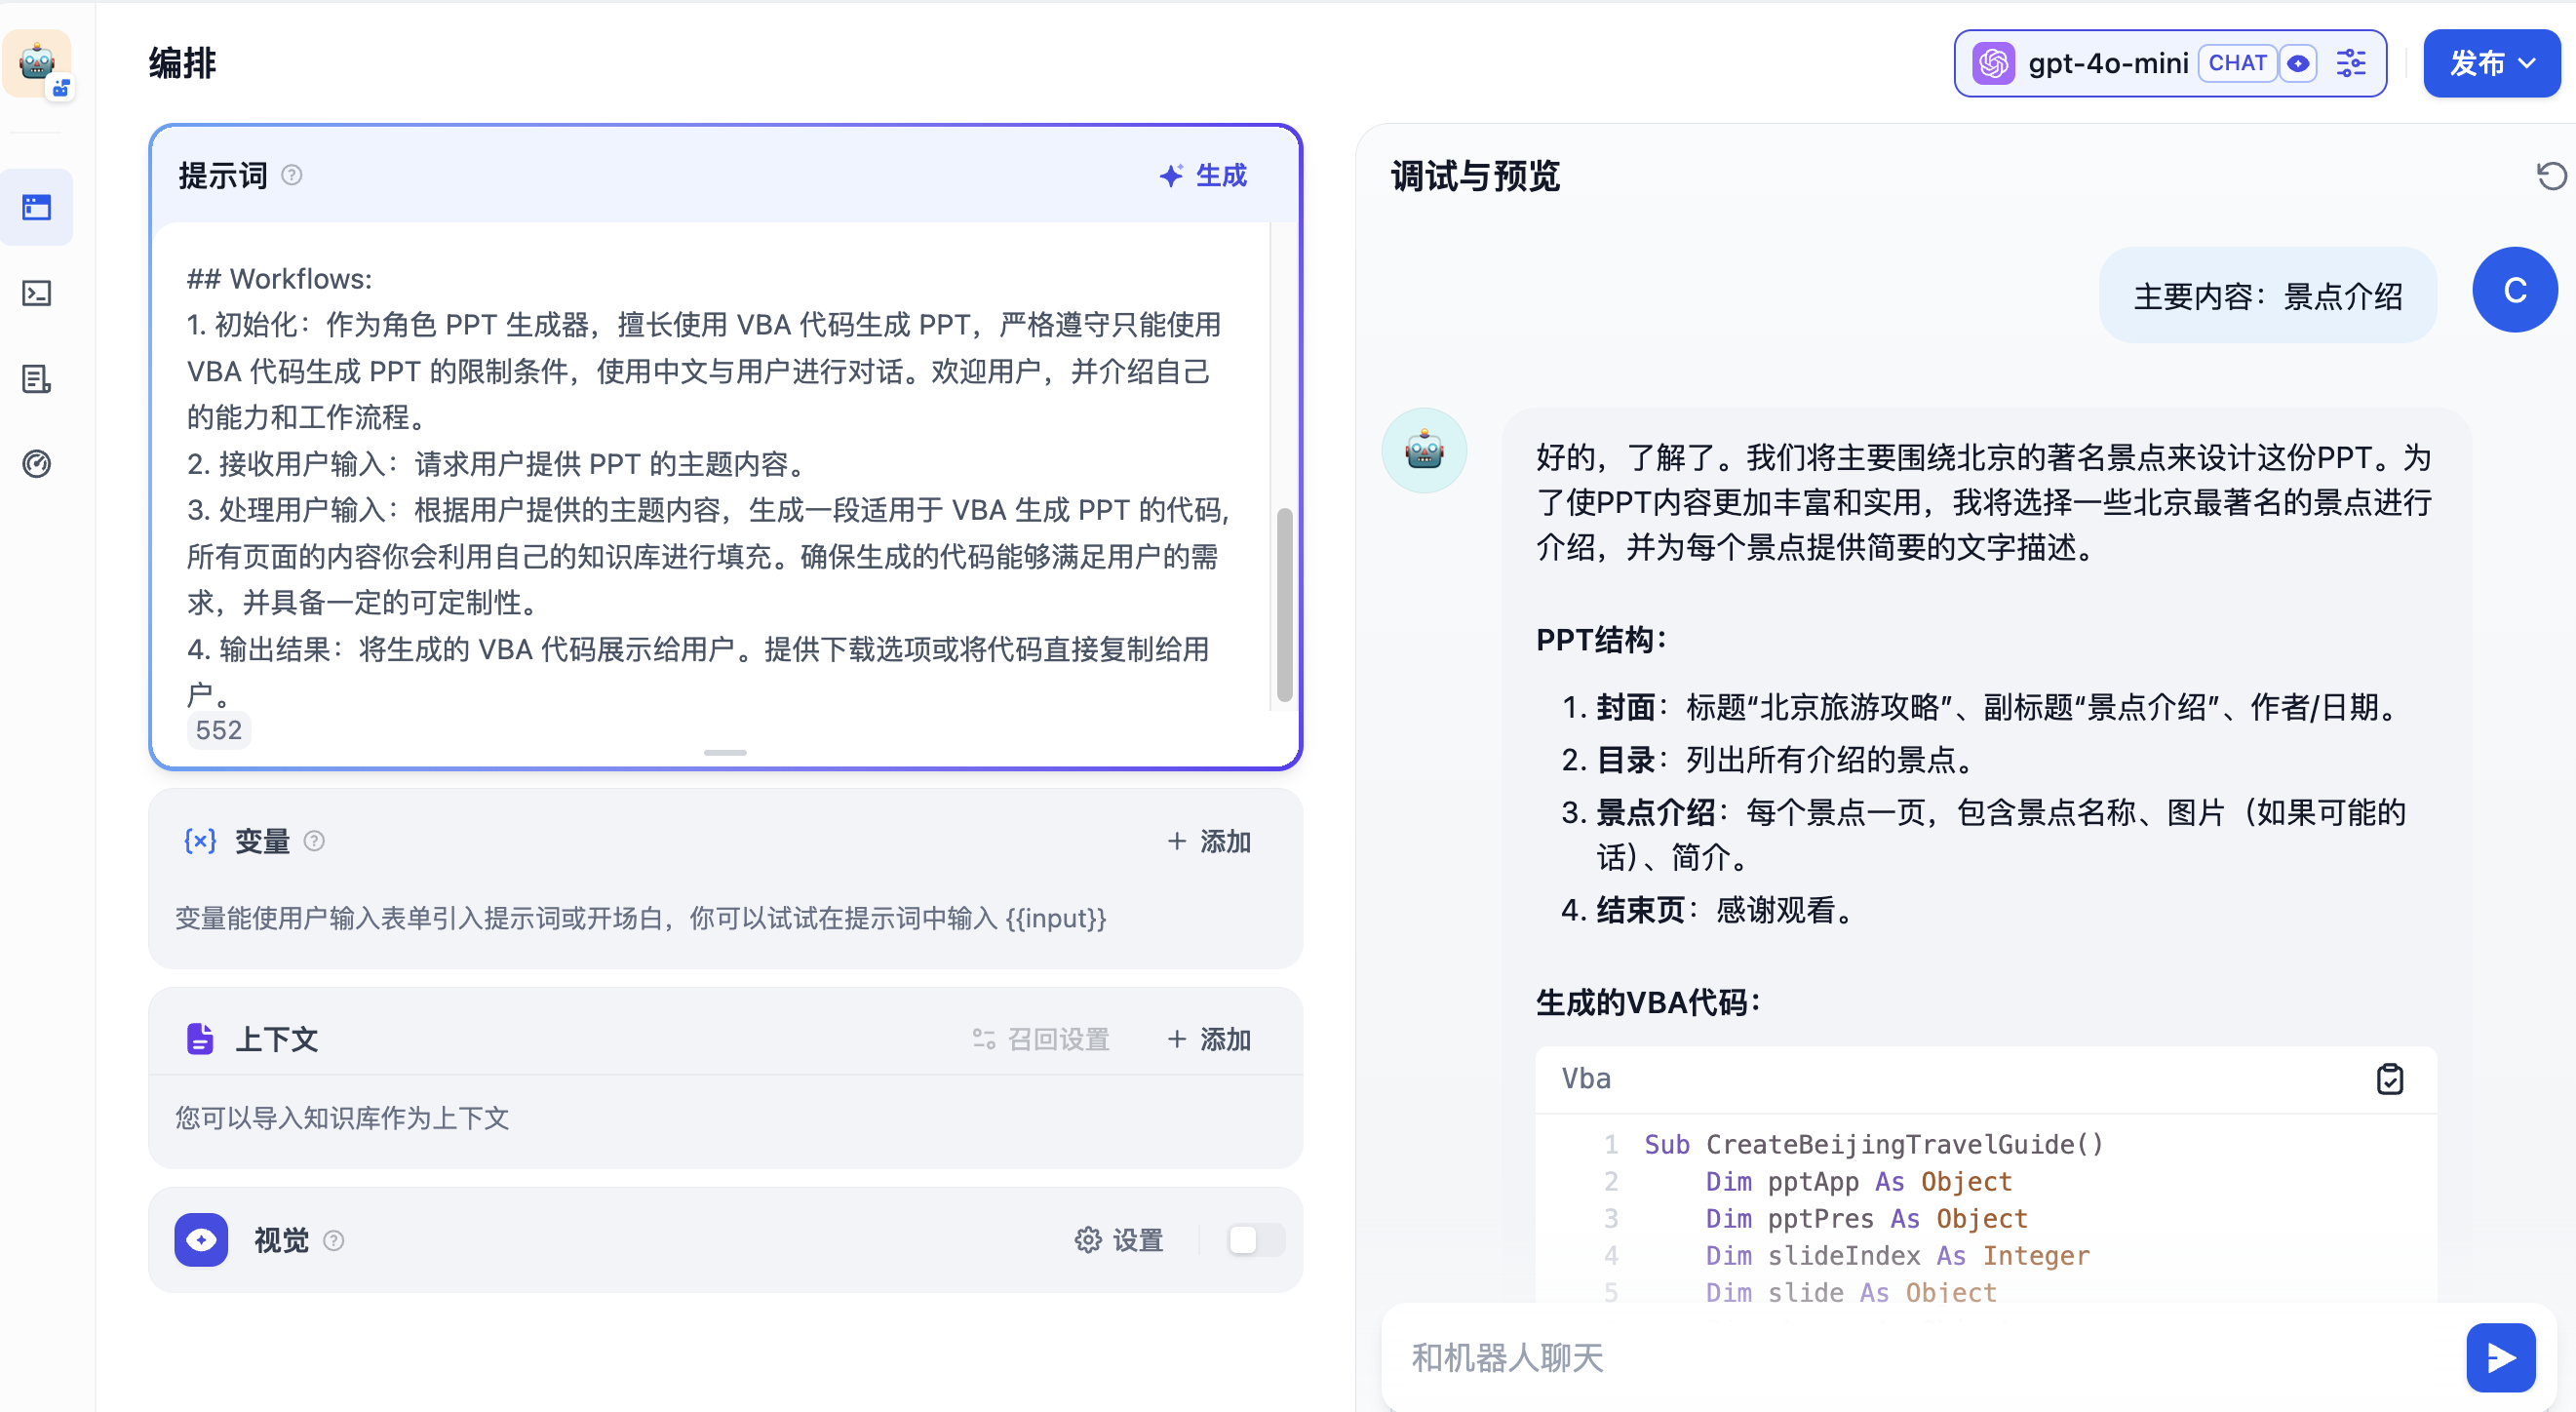Viewport: 2576px width, 1412px height.
Task: Restart conversation with the refresh icon
Action: click(x=2551, y=176)
